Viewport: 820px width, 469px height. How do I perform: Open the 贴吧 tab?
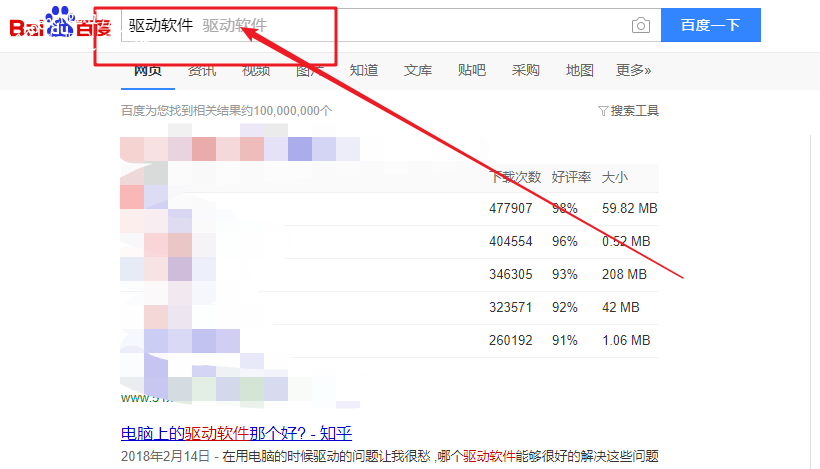[x=472, y=70]
